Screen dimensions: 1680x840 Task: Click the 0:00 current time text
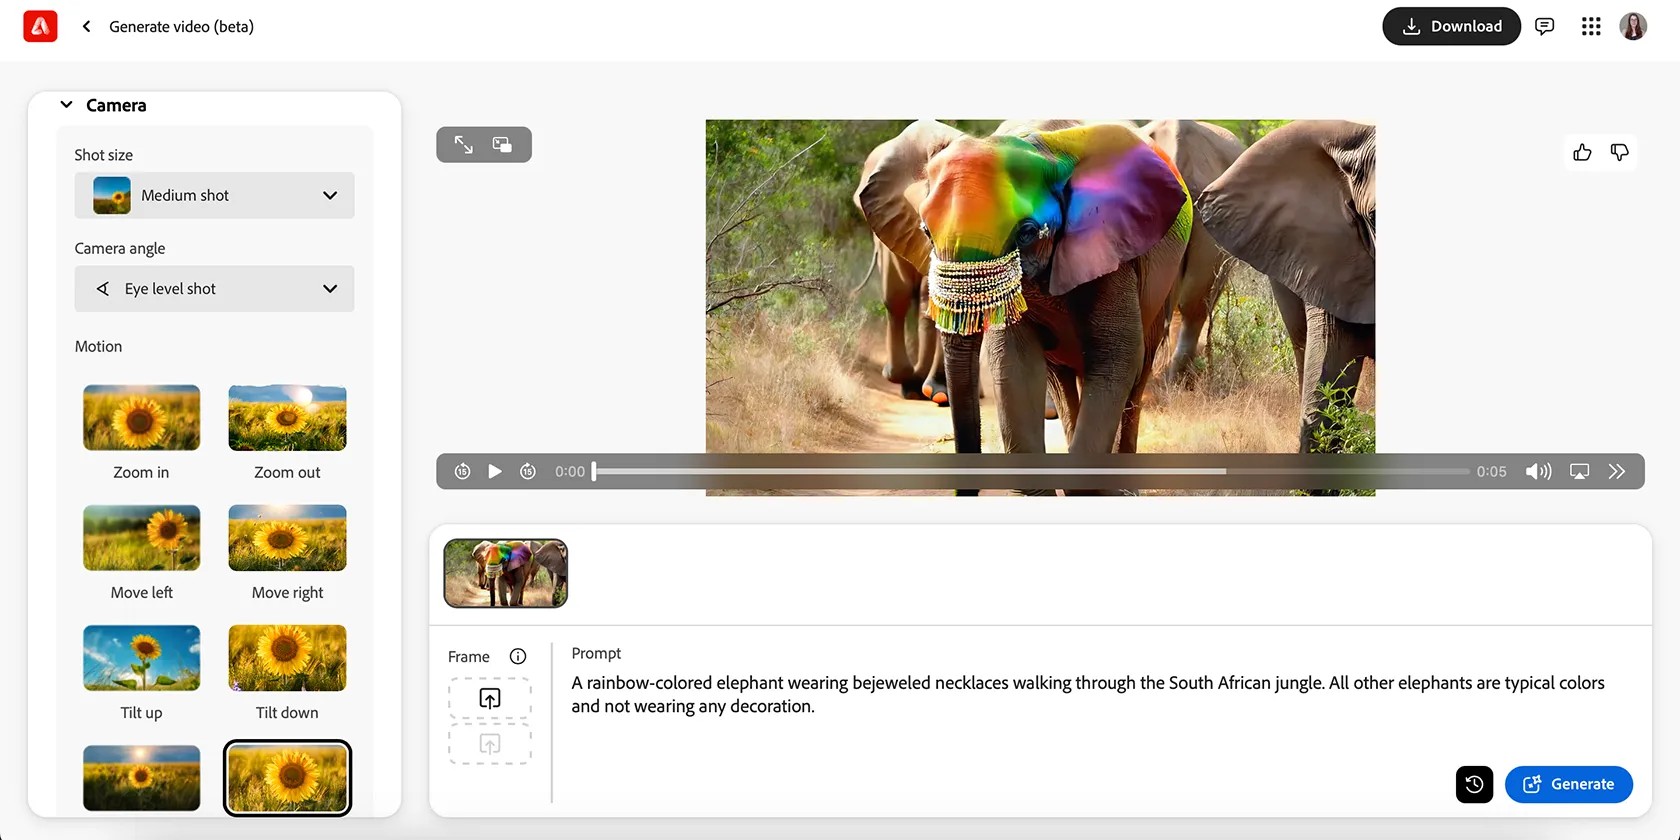coord(570,471)
